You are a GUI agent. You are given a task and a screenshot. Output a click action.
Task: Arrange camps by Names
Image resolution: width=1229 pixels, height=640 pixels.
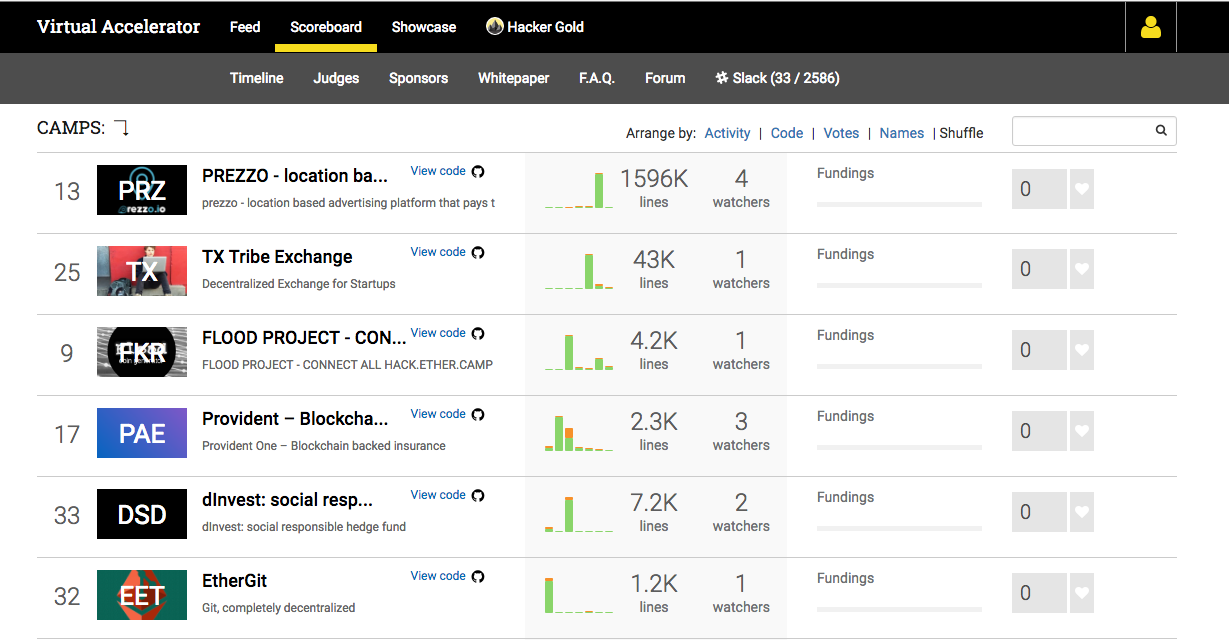[901, 133]
